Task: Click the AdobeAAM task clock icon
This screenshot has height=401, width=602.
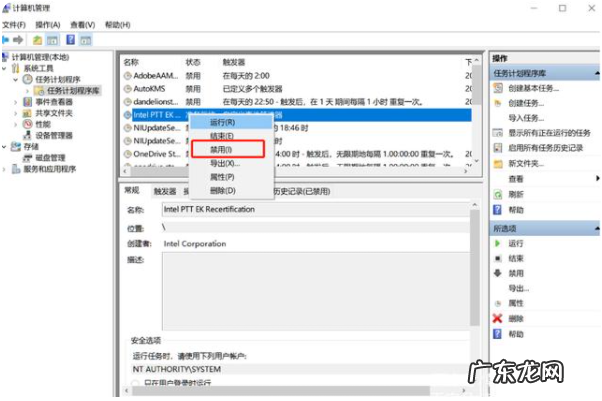Action: 127,76
